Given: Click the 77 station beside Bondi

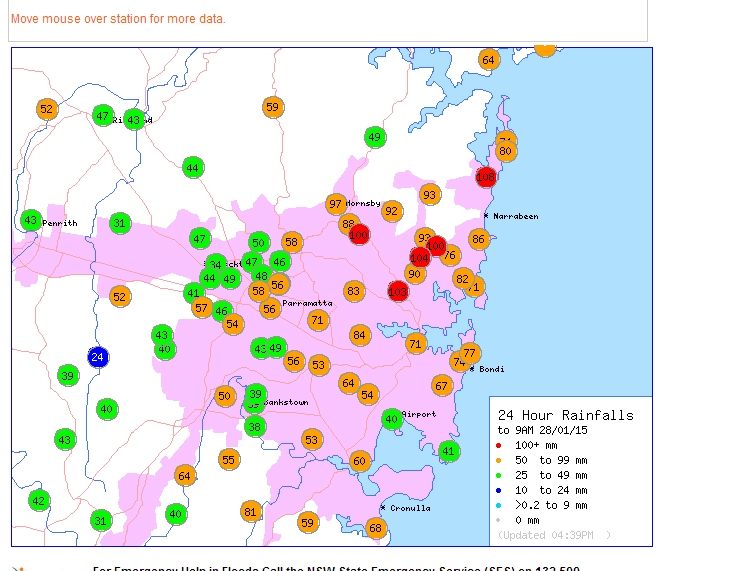Looking at the screenshot, I should pos(469,353).
